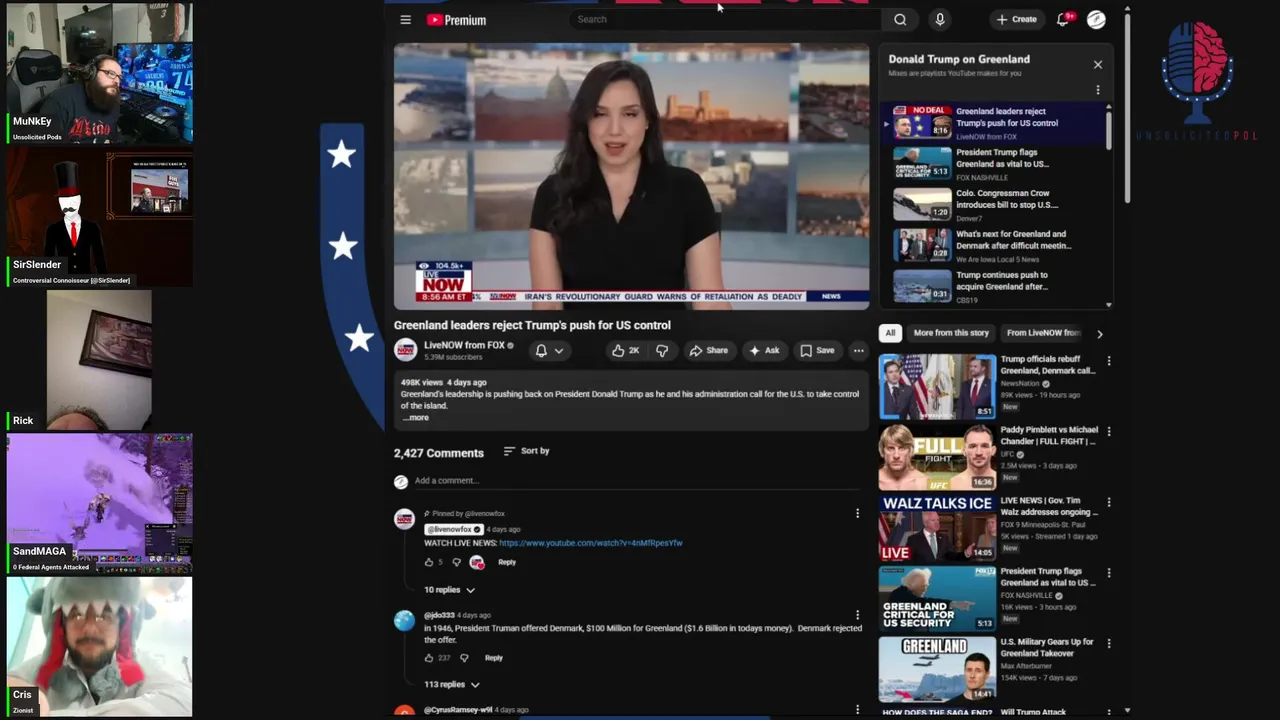Click the 2,427 Comments heading
The image size is (1280, 720).
(438, 453)
